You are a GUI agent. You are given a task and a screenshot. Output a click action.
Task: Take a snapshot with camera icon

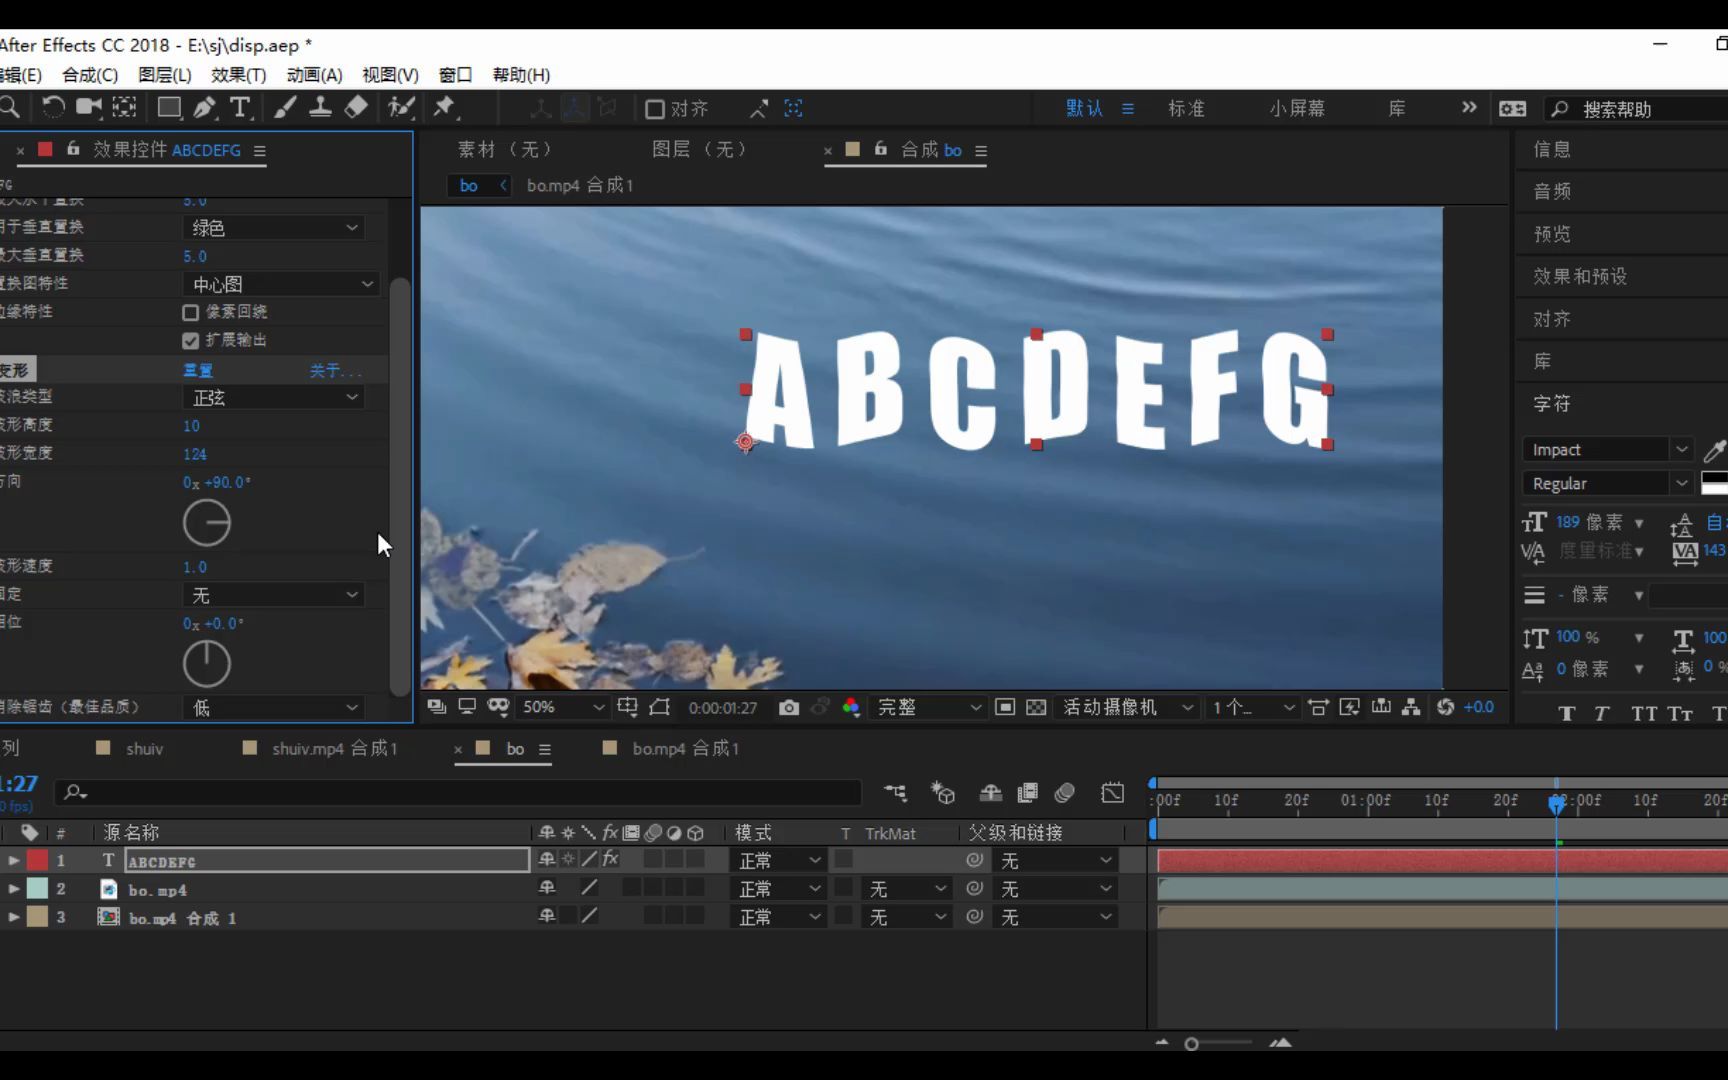click(x=789, y=707)
